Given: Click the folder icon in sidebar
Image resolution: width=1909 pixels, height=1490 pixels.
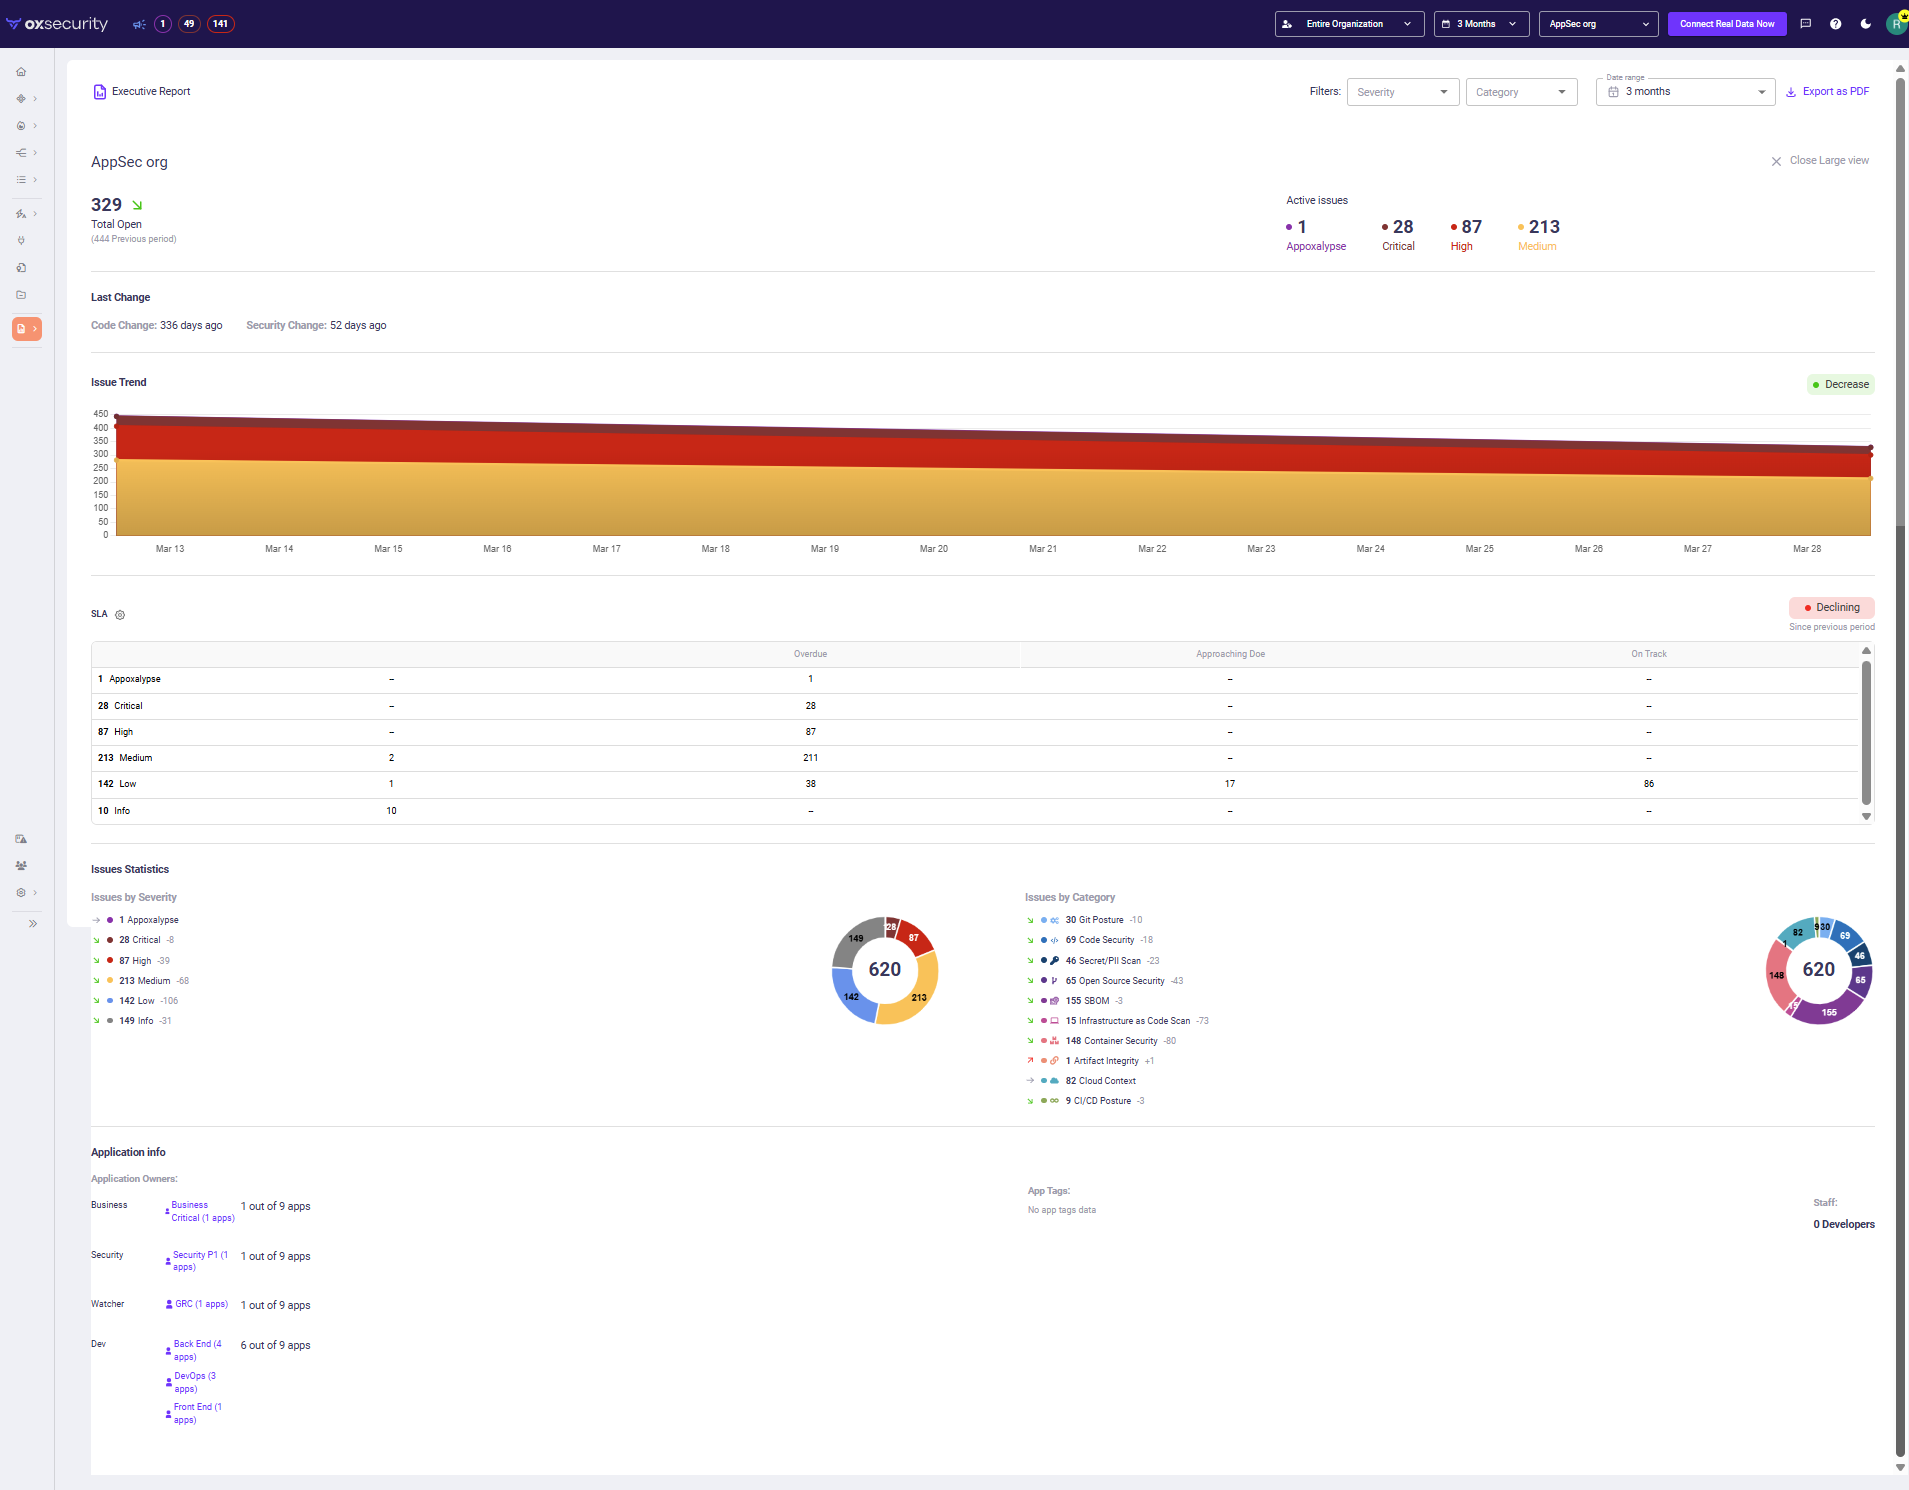Looking at the screenshot, I should pos(21,295).
